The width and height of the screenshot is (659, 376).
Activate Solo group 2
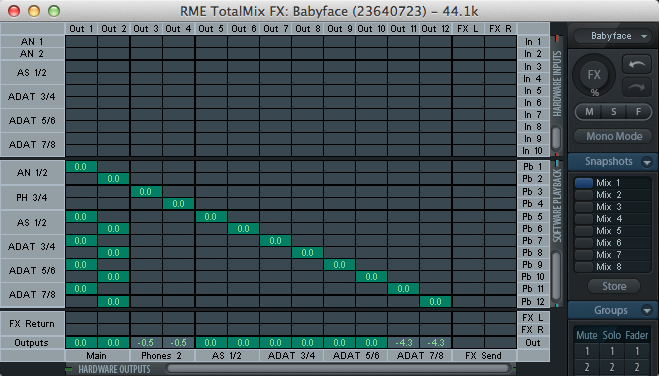(x=612, y=366)
